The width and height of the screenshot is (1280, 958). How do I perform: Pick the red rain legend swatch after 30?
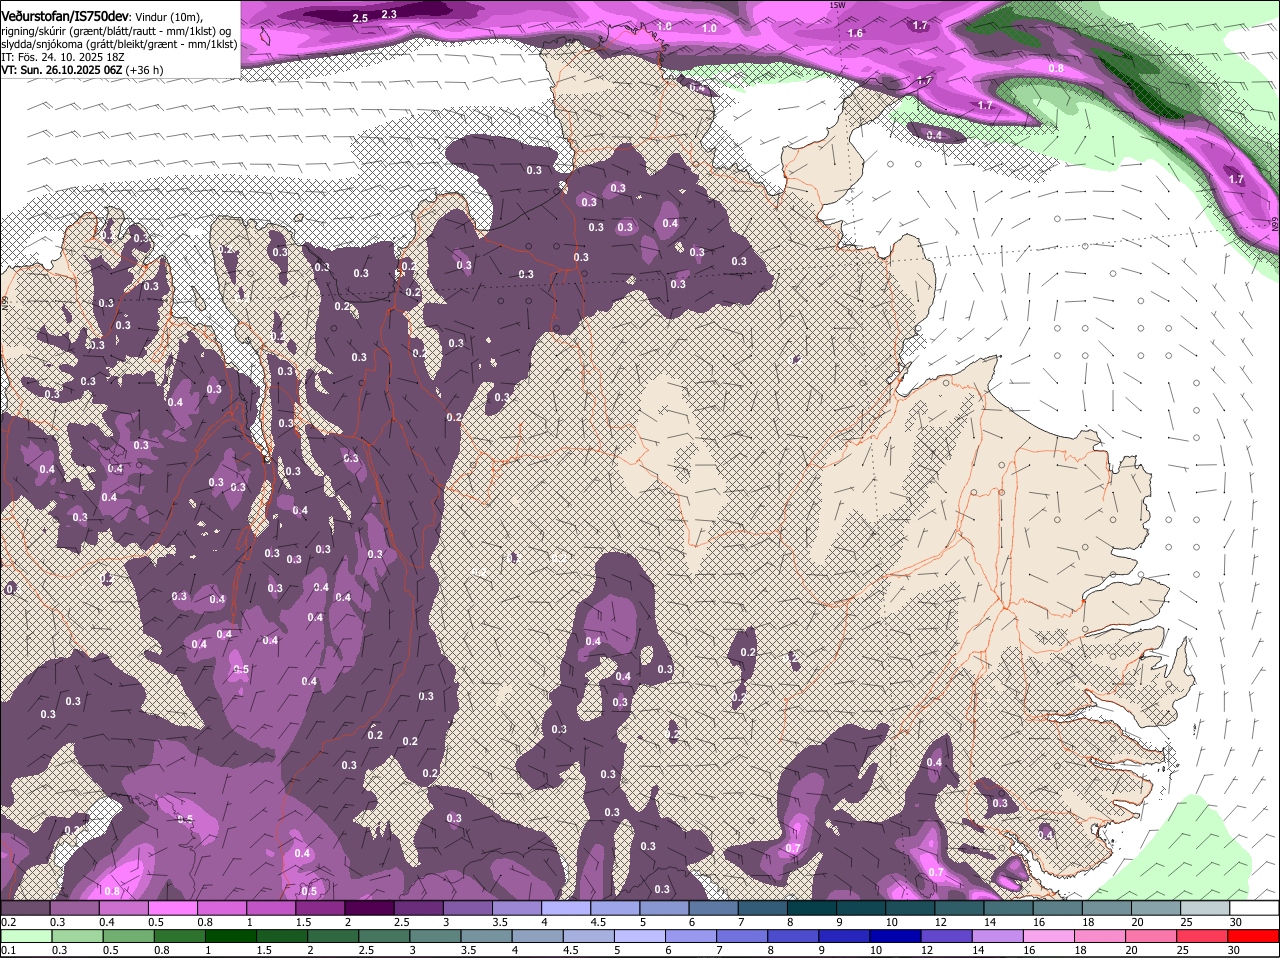click(x=1254, y=936)
